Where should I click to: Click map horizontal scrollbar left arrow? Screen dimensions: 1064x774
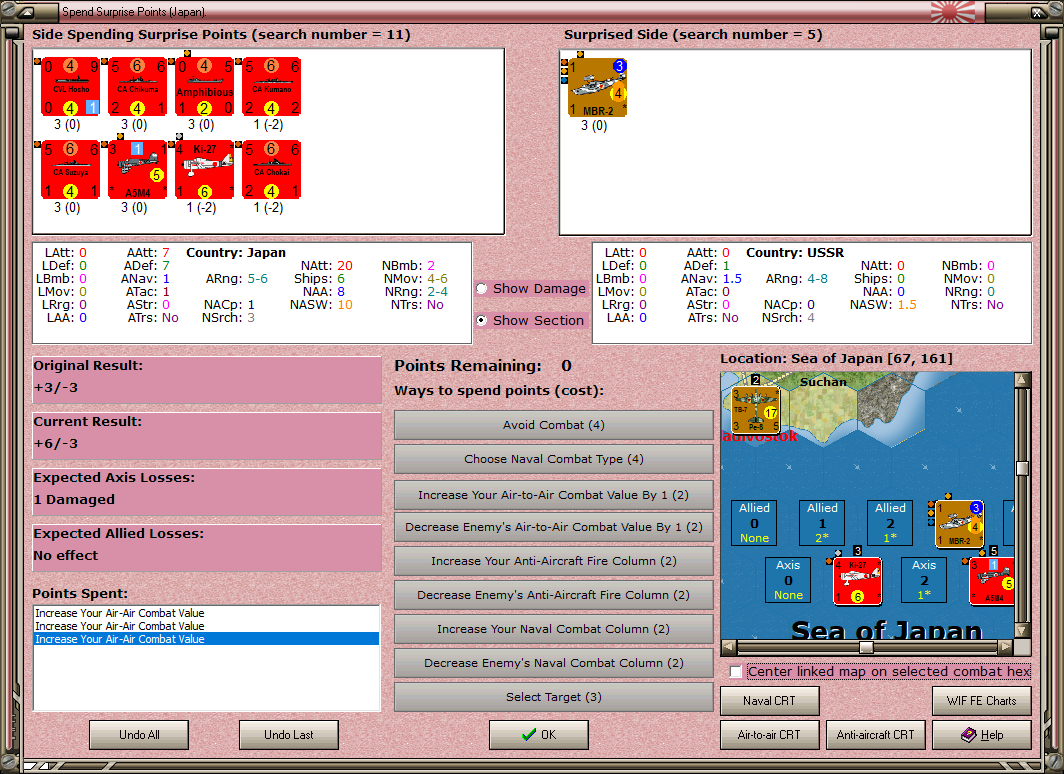[x=729, y=646]
